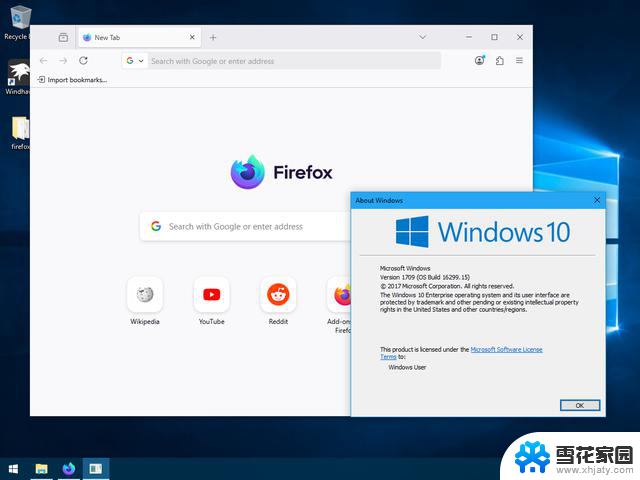
Task: Click the Windows 10 logo in dialog
Action: pos(483,232)
